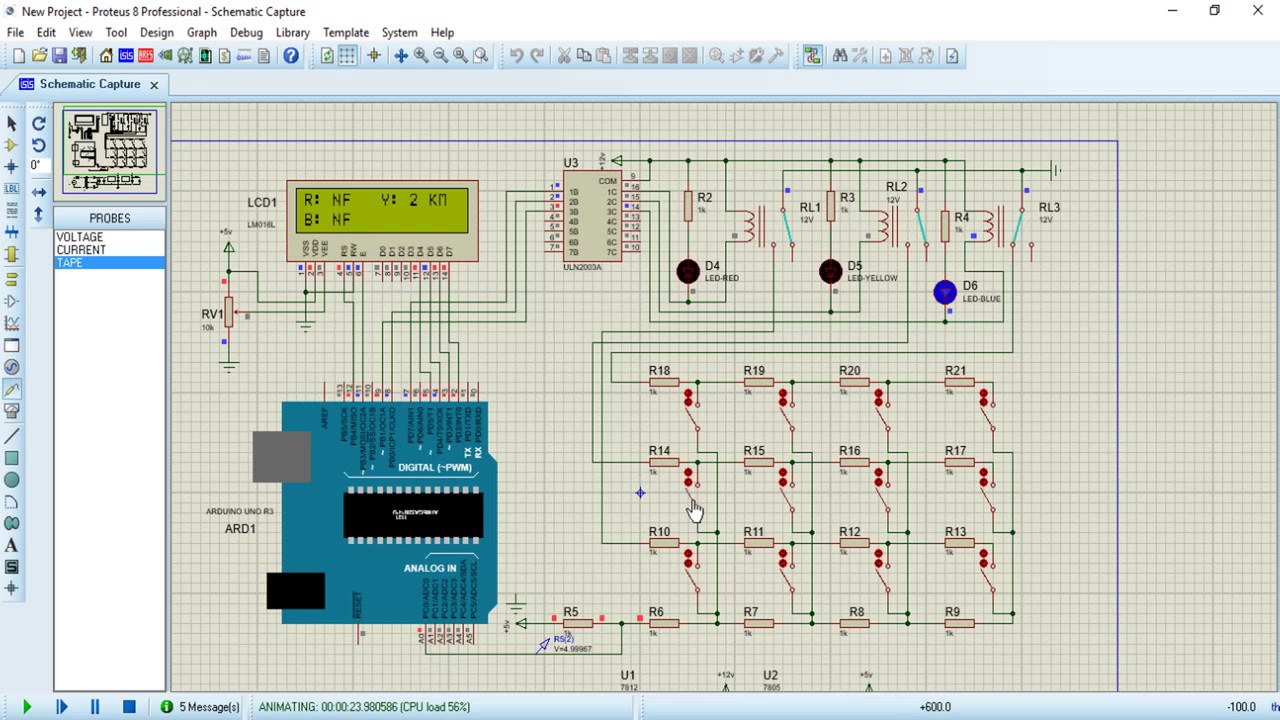Toggle X-mirror horizontal flip button
Screen dimensions: 1280x720
tap(39, 191)
